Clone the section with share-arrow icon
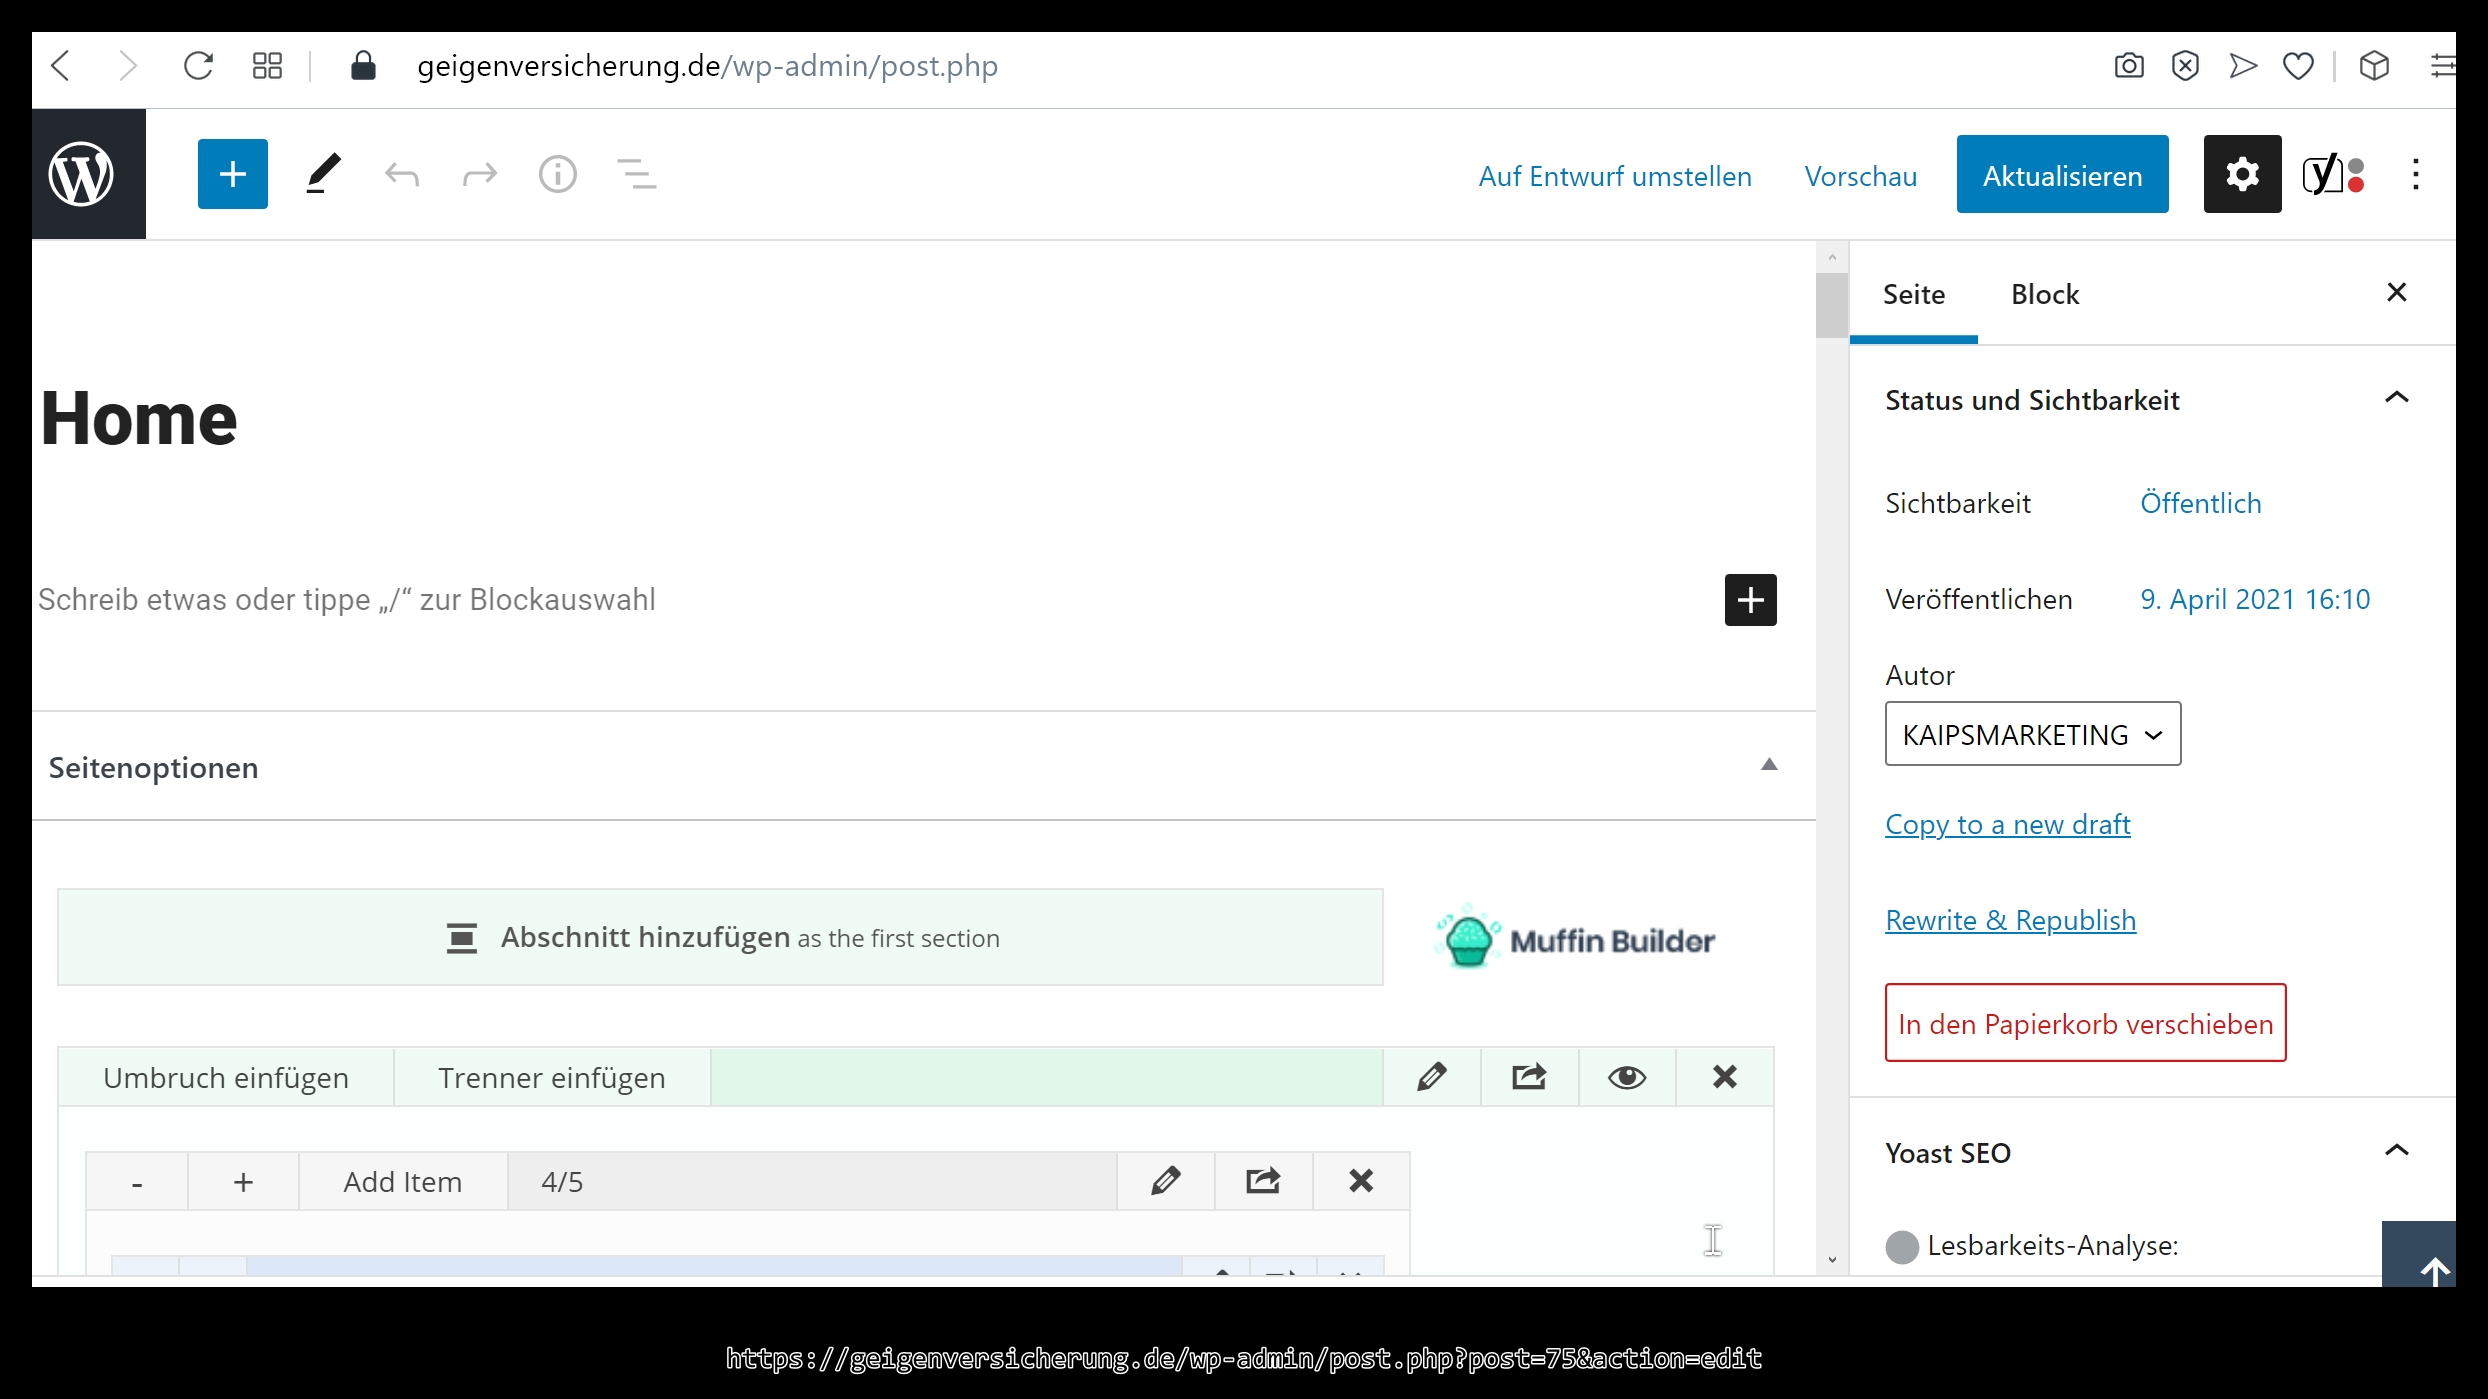 (x=1529, y=1077)
